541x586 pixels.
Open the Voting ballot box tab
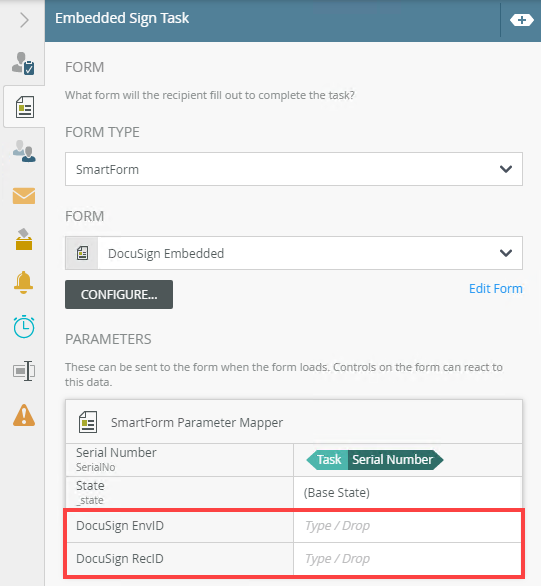tap(24, 239)
